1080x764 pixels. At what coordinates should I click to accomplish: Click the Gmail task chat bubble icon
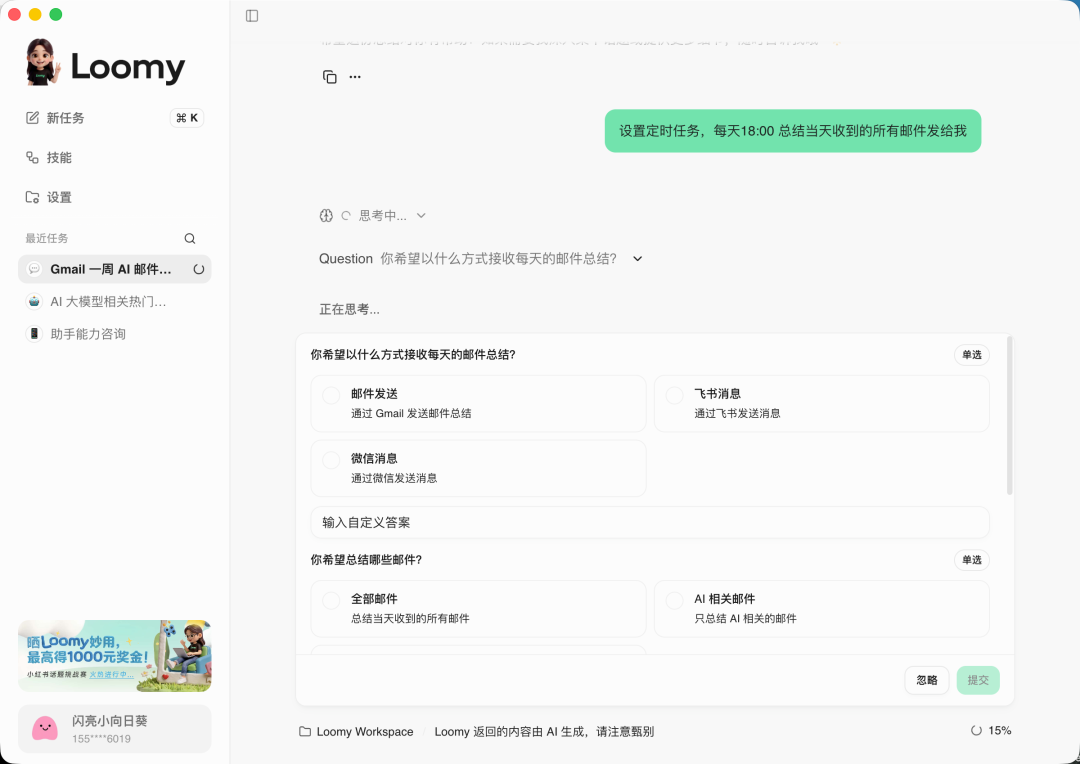pyautogui.click(x=34, y=269)
